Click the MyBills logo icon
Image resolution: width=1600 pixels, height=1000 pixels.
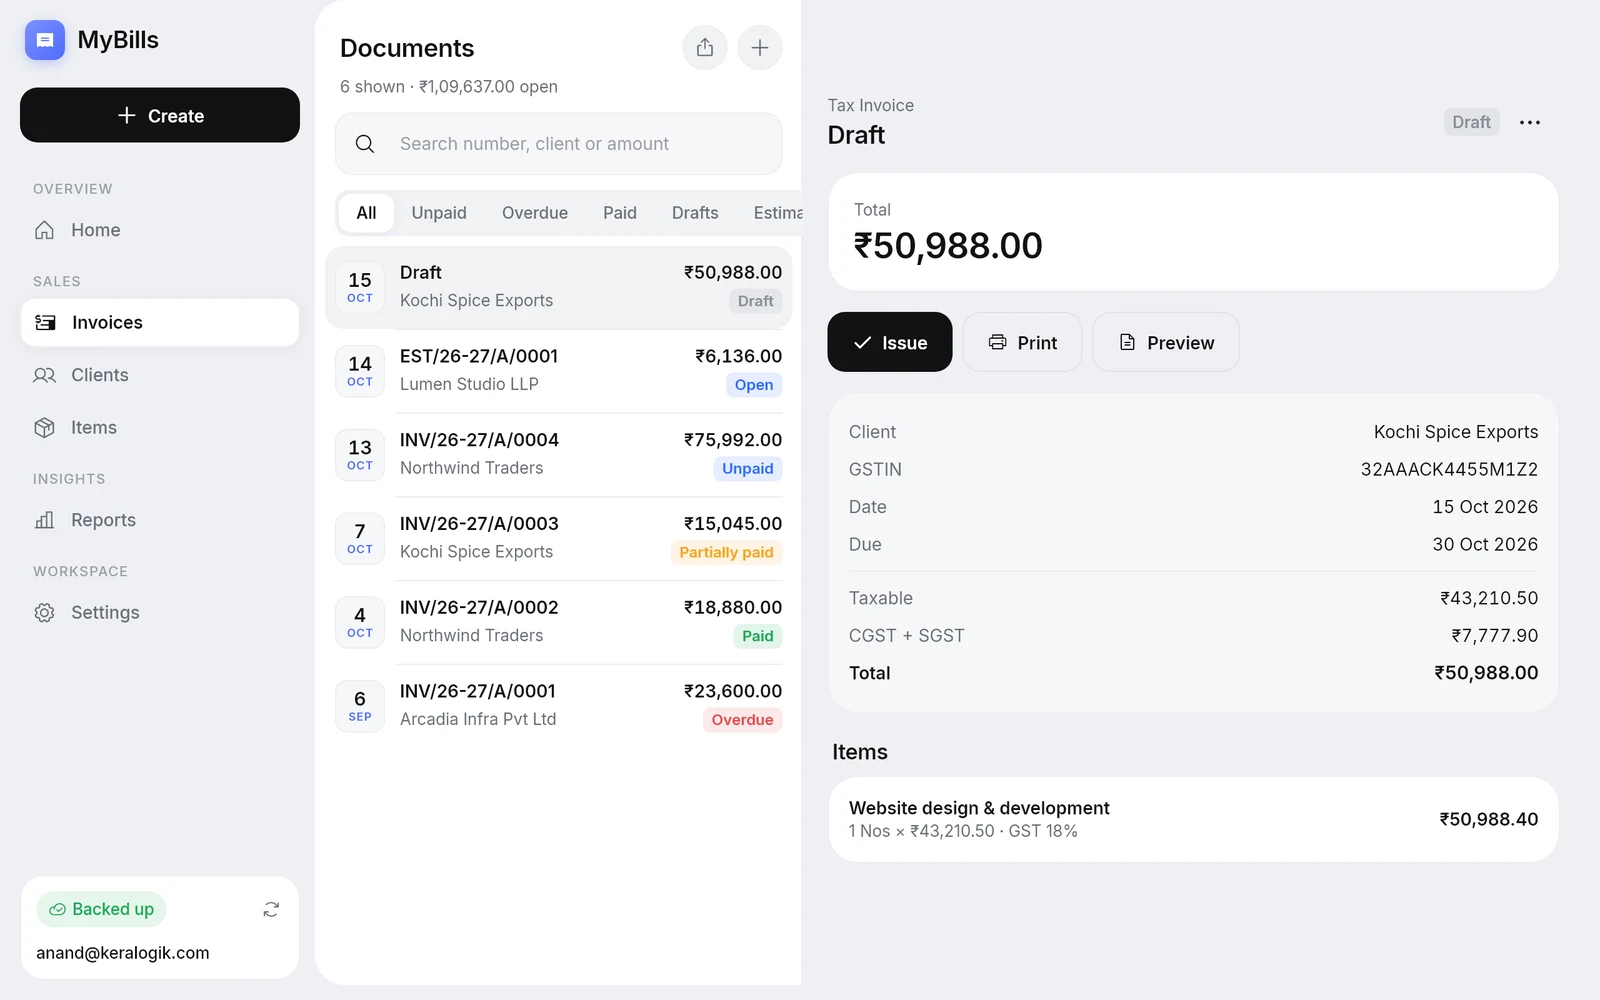pyautogui.click(x=44, y=40)
